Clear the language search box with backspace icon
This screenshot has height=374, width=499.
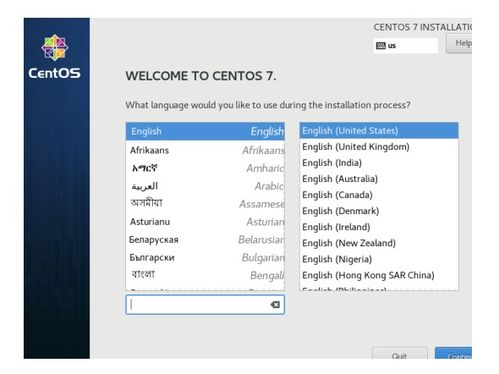275,304
